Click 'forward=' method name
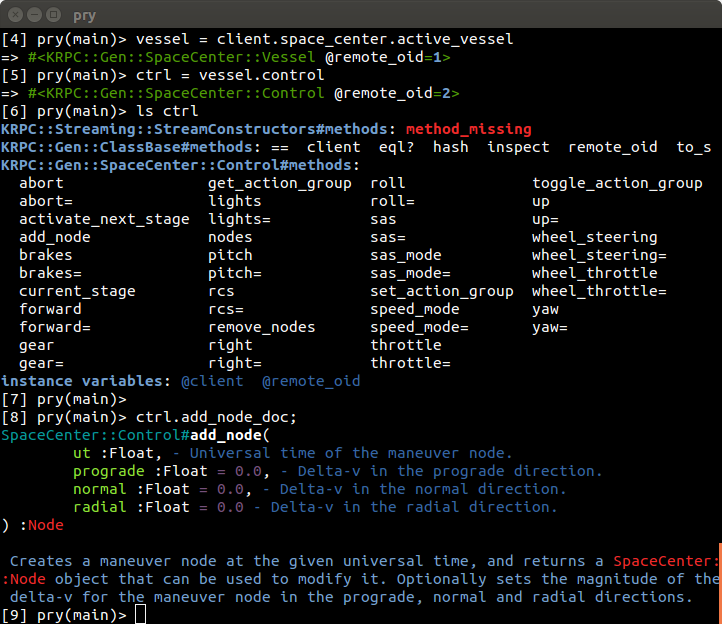Image resolution: width=722 pixels, height=624 pixels. tap(55, 327)
